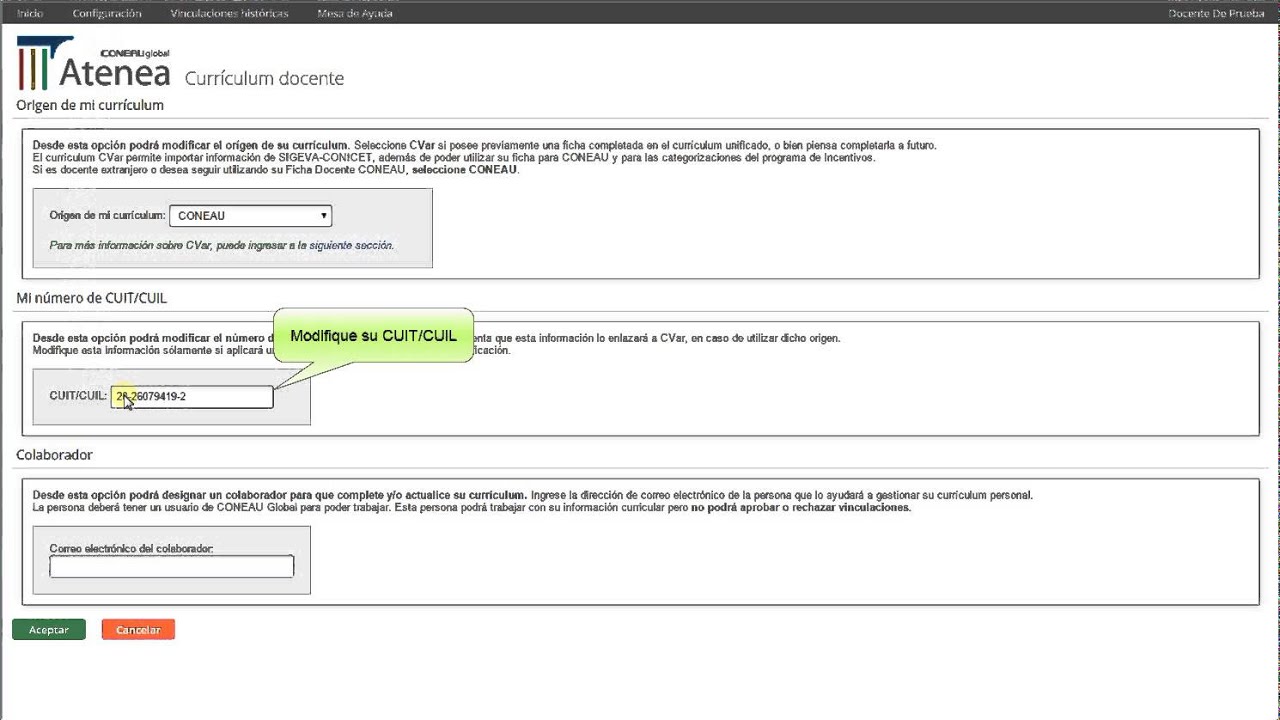Image resolution: width=1280 pixels, height=720 pixels.
Task: Expand the Origen de mi currículum dropdown
Action: point(250,216)
